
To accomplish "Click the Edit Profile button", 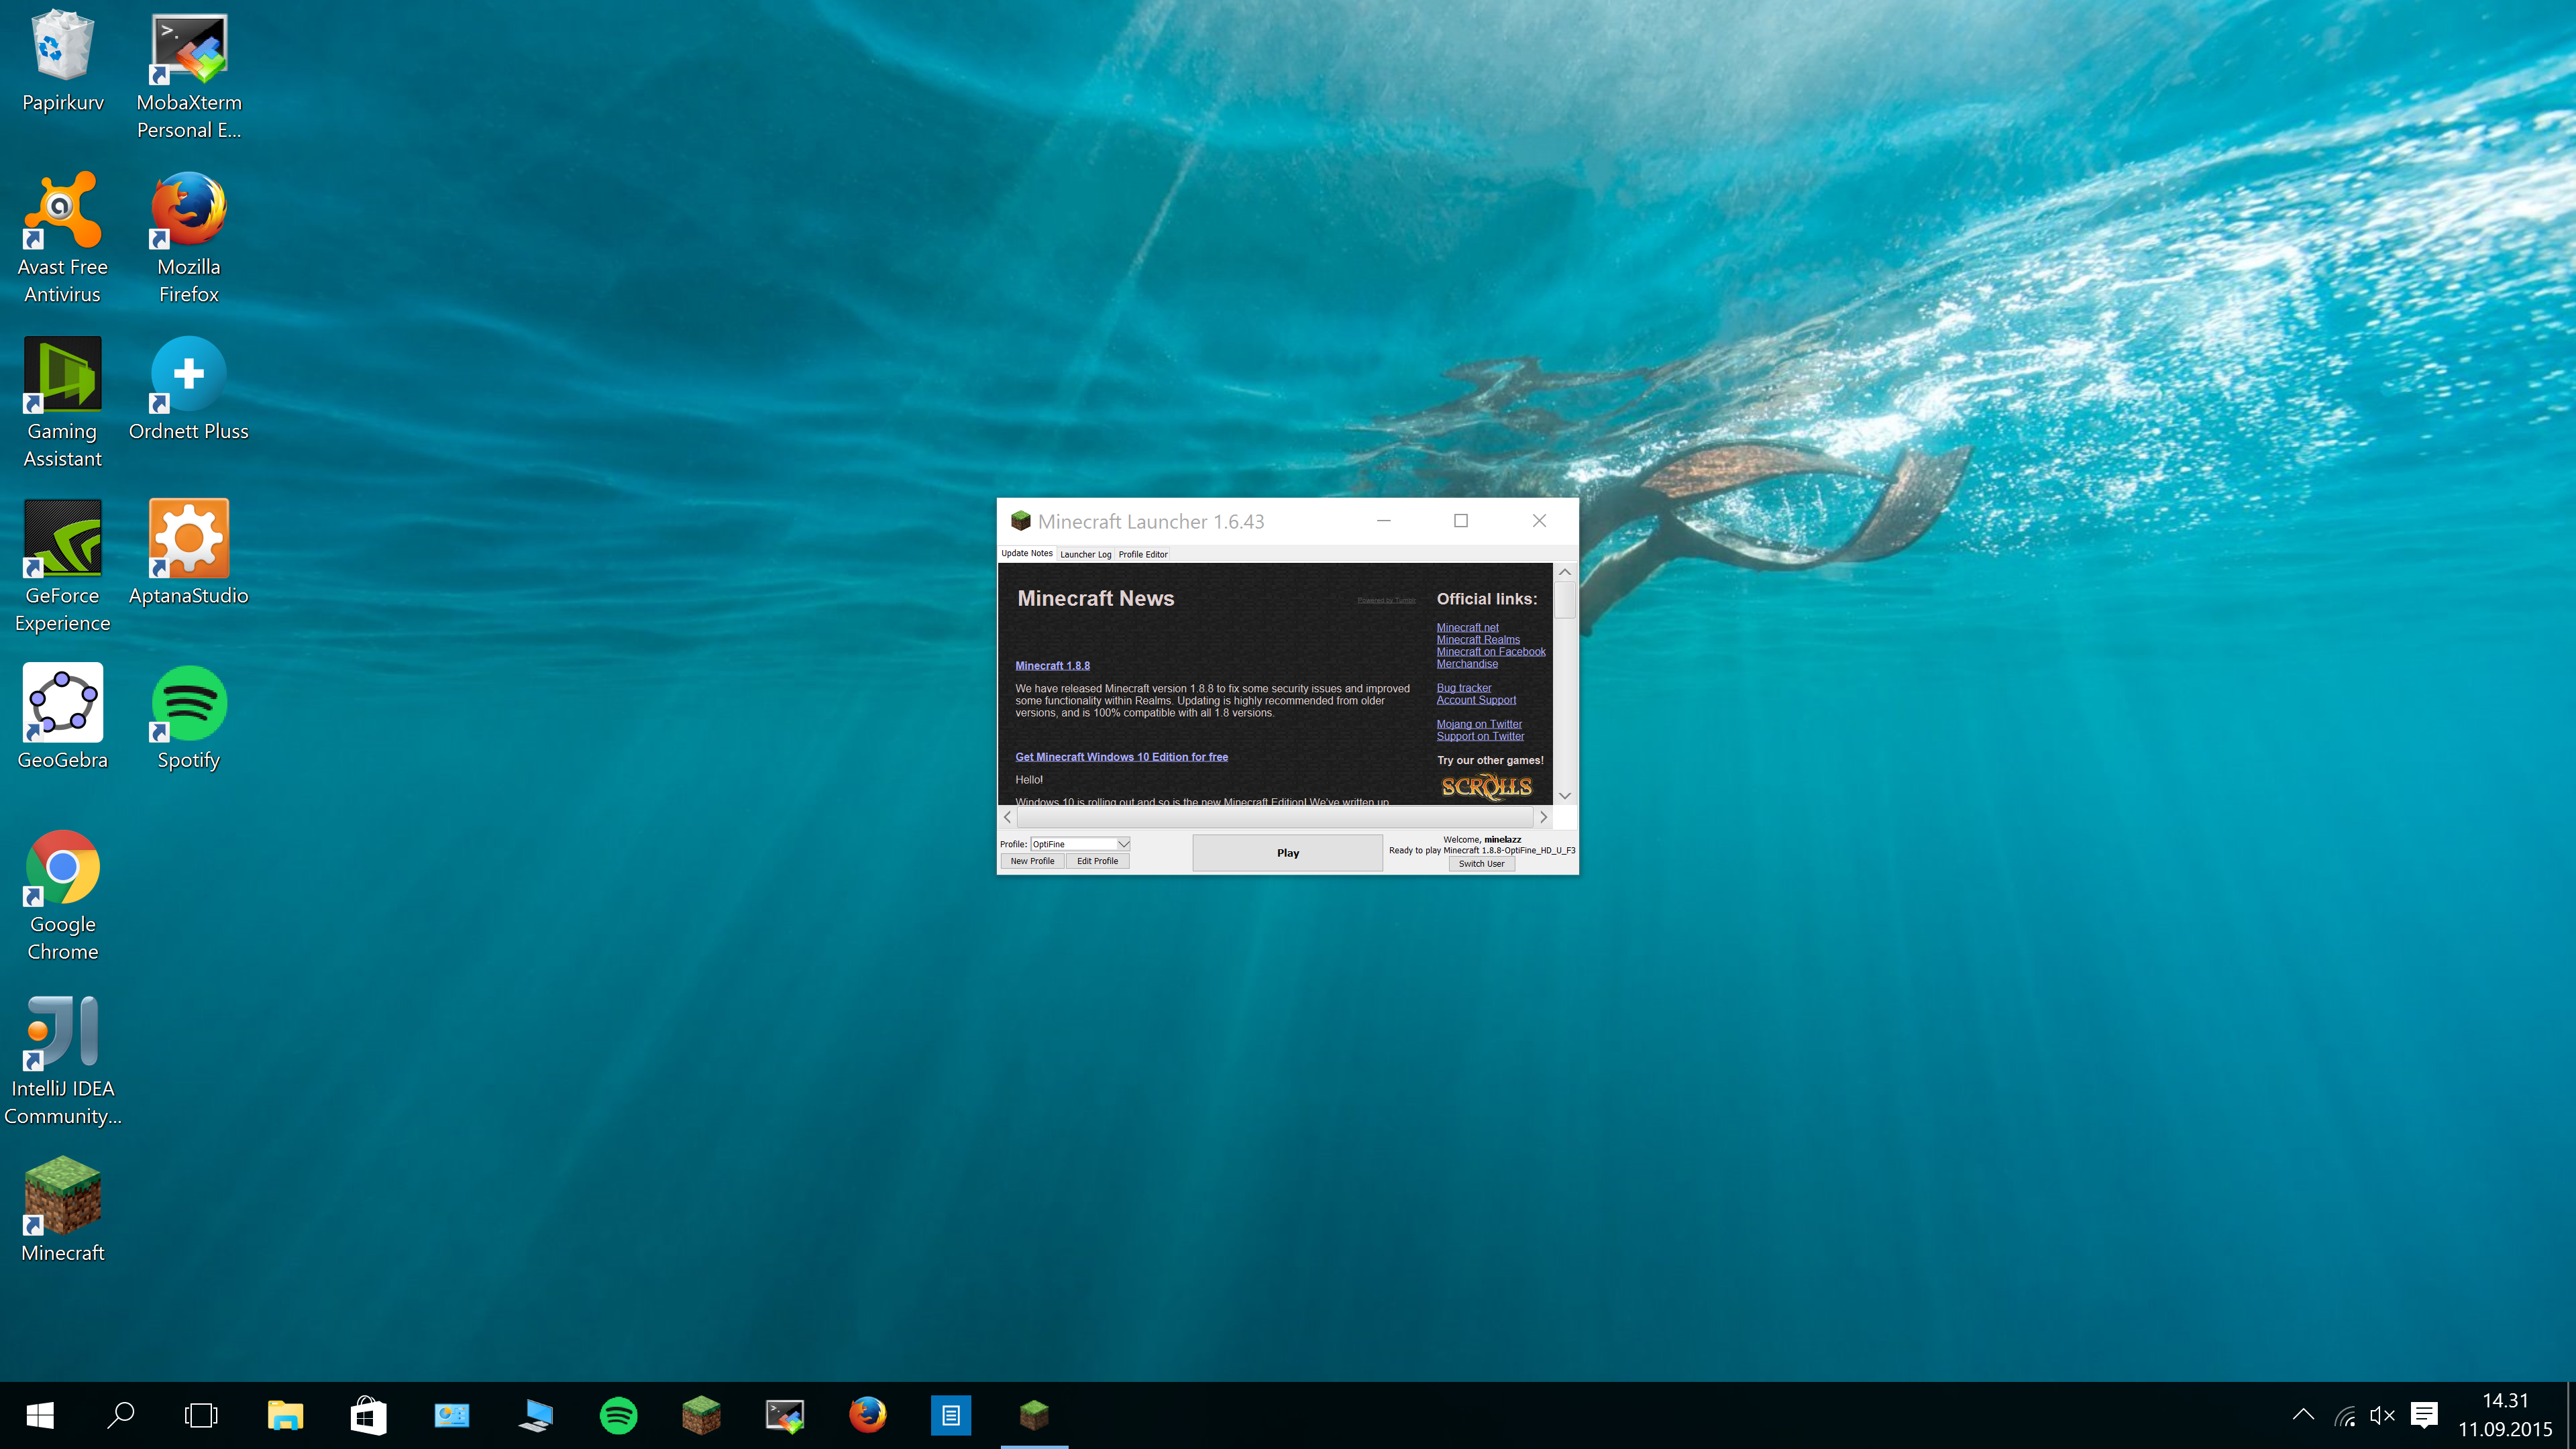I will [1097, 861].
